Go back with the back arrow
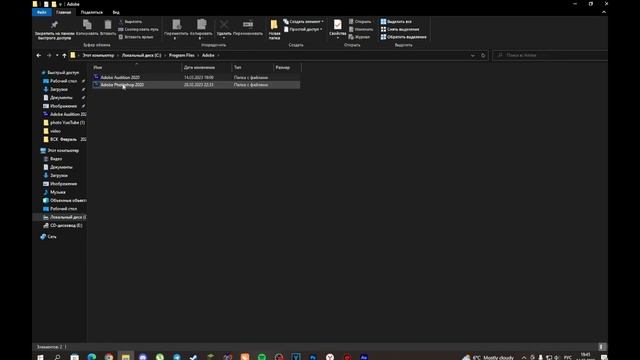Viewport: 640px width, 360px height. pos(39,56)
